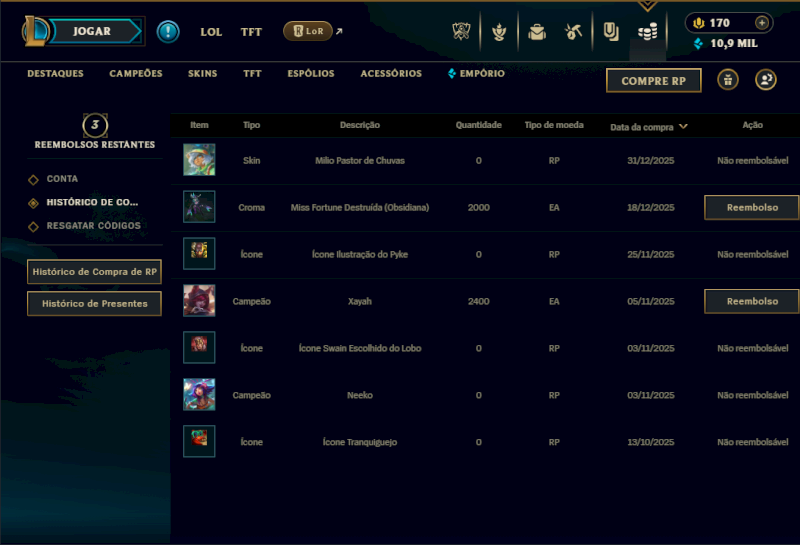This screenshot has height=545, width=800.
Task: Open the blue exclamation alert icon
Action: [x=168, y=32]
